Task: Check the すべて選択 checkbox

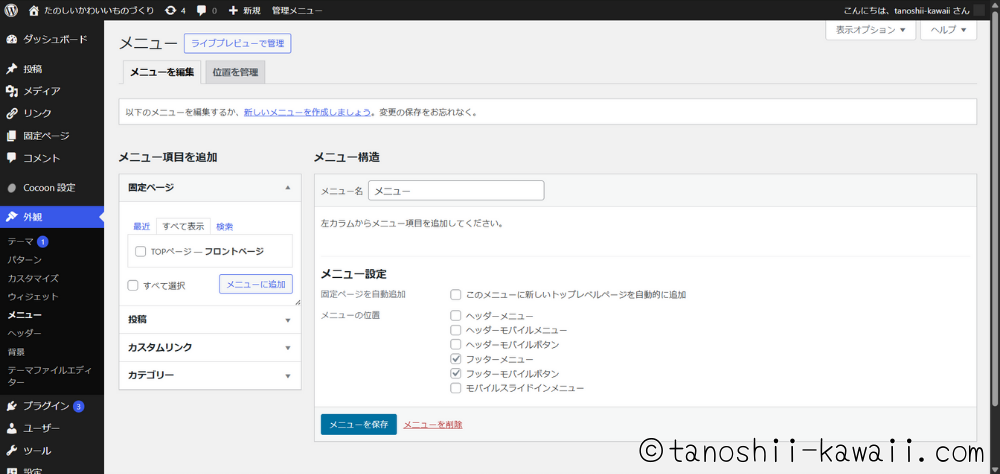Action: (x=133, y=285)
